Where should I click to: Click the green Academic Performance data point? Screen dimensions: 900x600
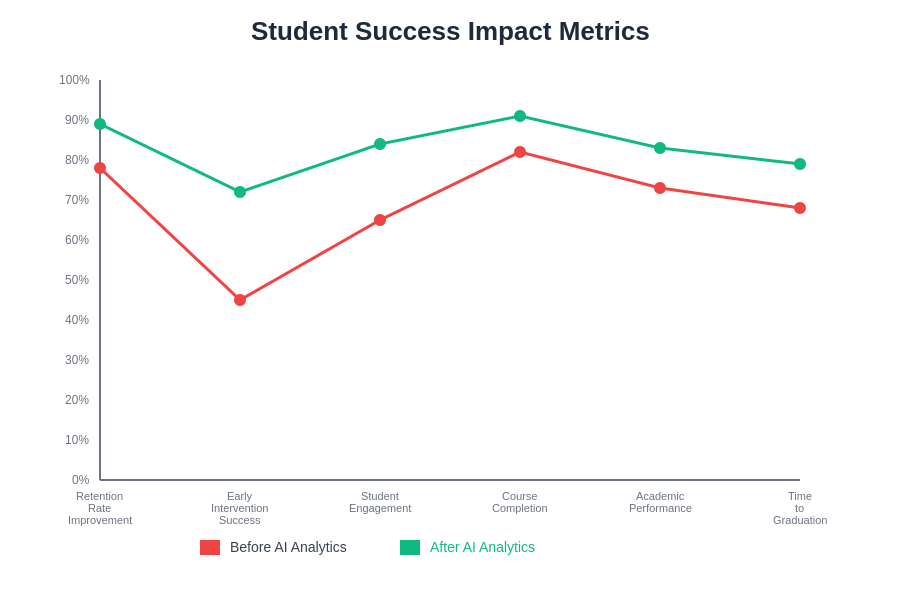660,148
